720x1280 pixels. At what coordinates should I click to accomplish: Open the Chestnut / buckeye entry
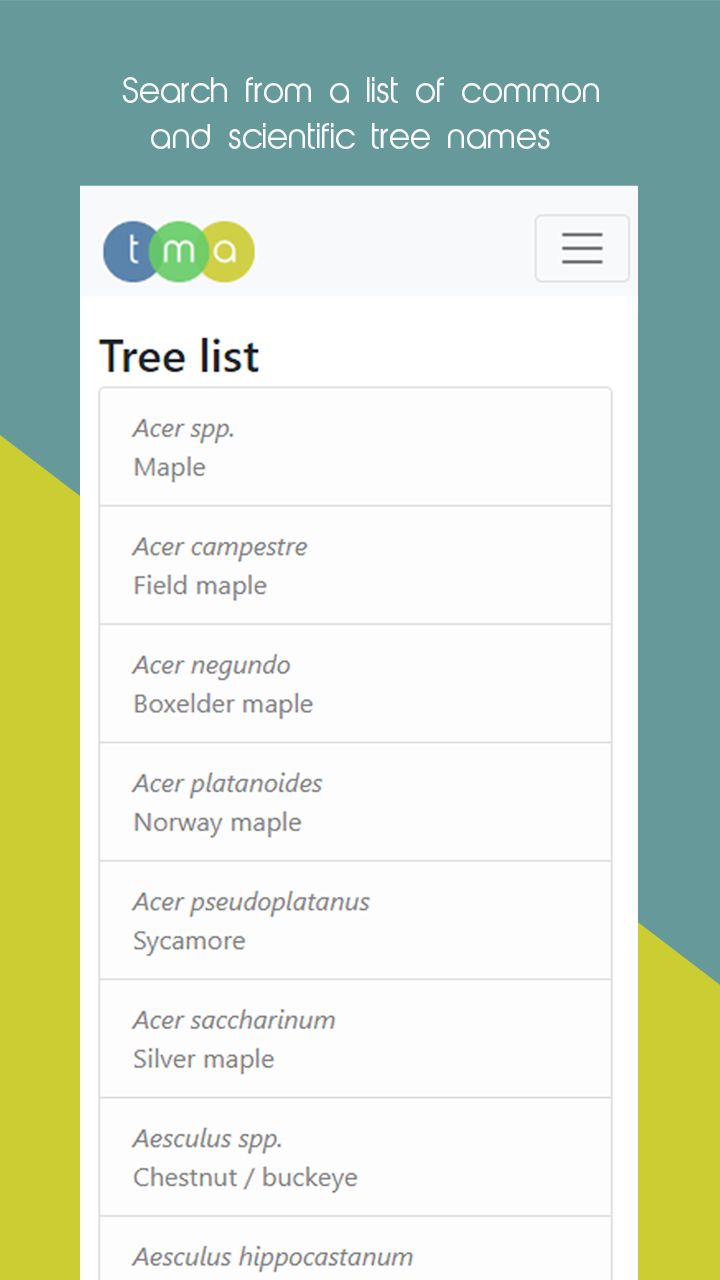355,1157
